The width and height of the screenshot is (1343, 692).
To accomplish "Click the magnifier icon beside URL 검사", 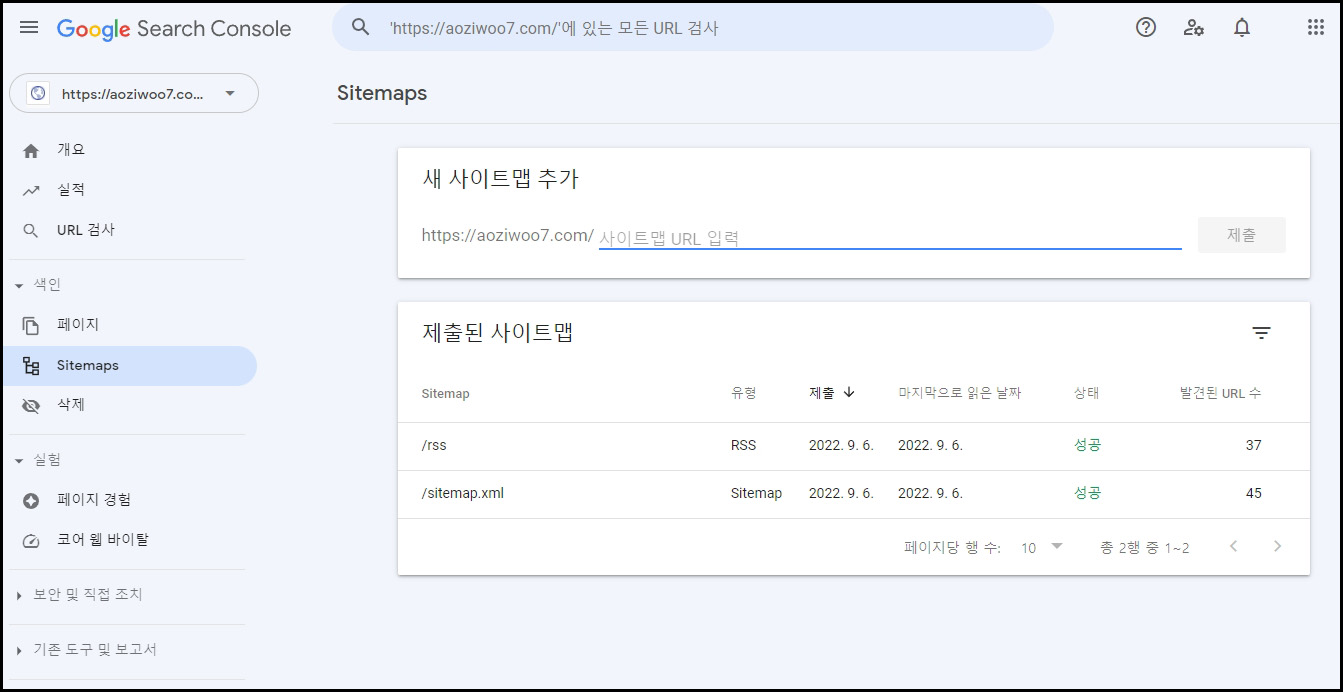I will [31, 231].
